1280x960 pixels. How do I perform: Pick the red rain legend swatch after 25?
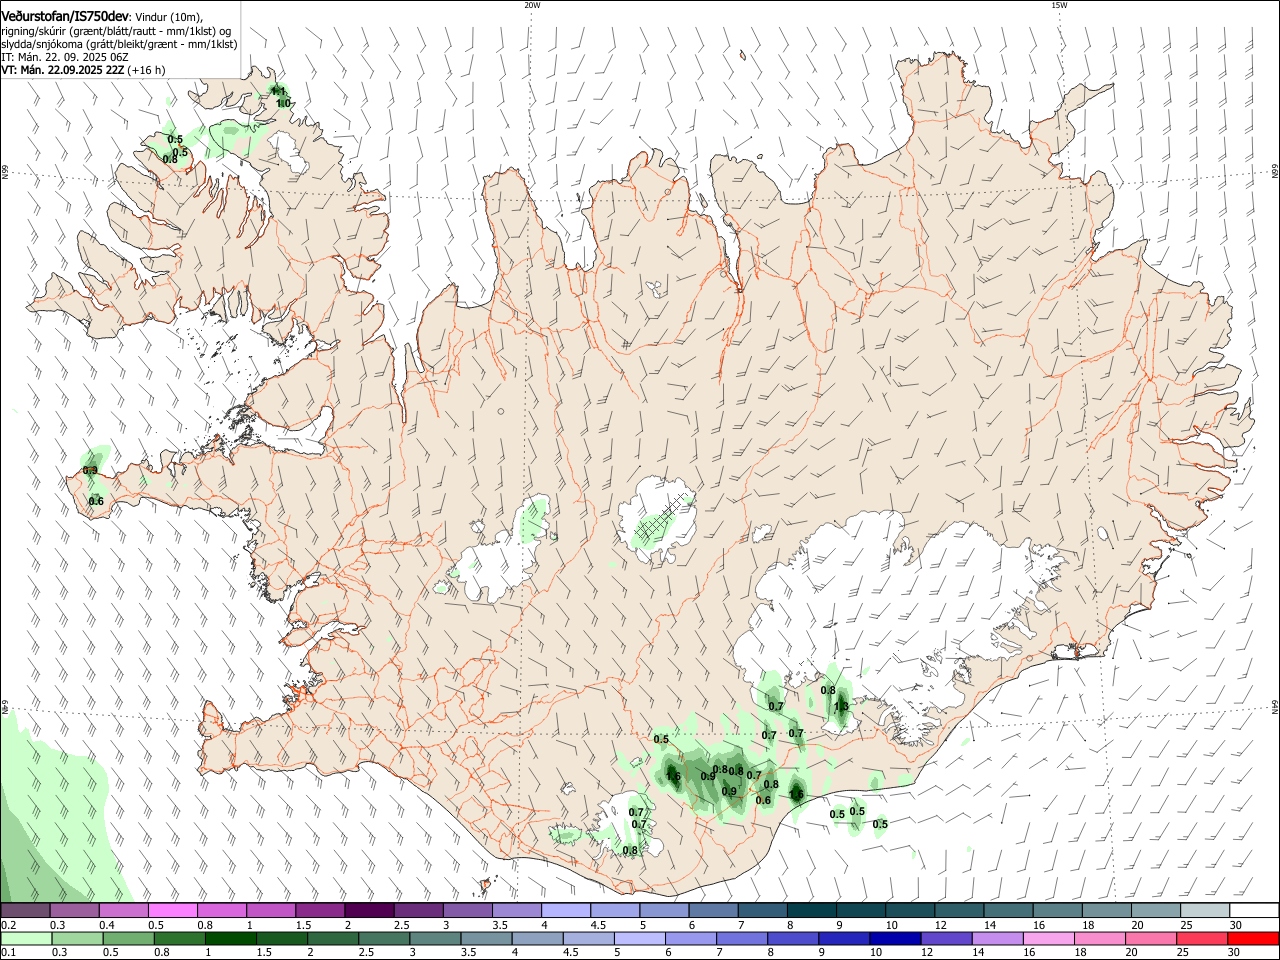coord(1251,938)
